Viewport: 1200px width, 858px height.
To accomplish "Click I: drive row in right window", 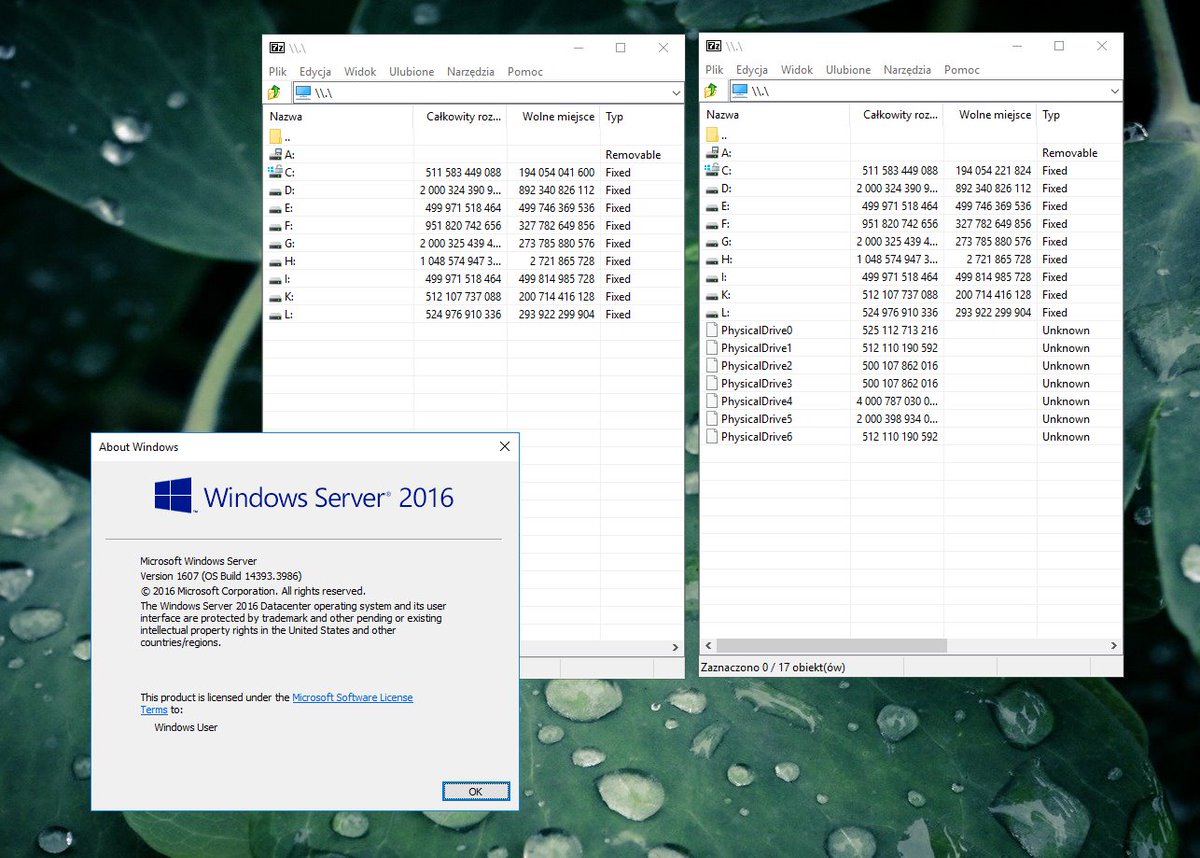I will coord(911,277).
